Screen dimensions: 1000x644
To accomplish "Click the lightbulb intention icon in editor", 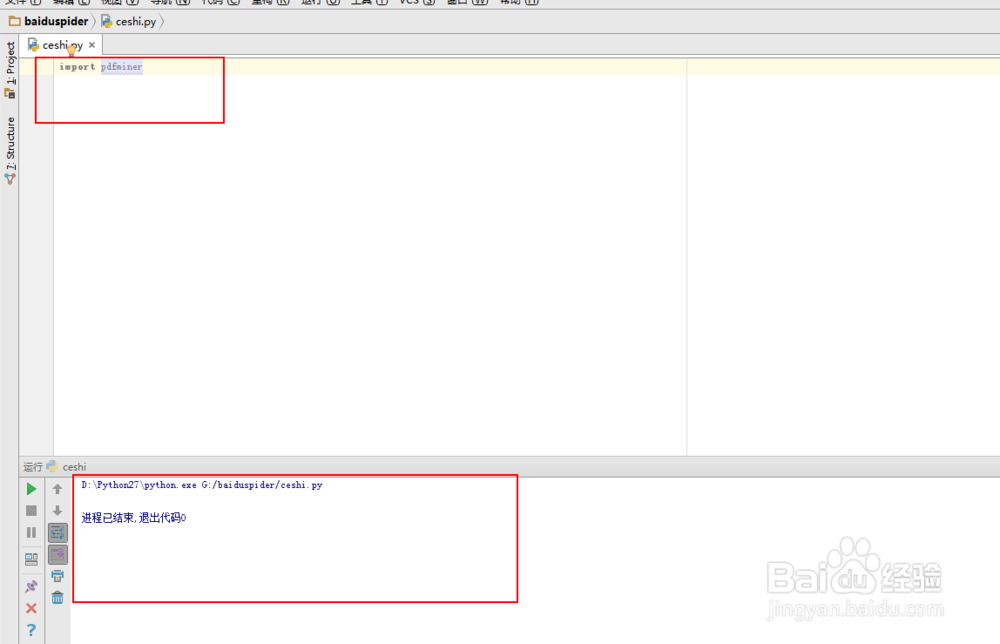I will pos(71,51).
